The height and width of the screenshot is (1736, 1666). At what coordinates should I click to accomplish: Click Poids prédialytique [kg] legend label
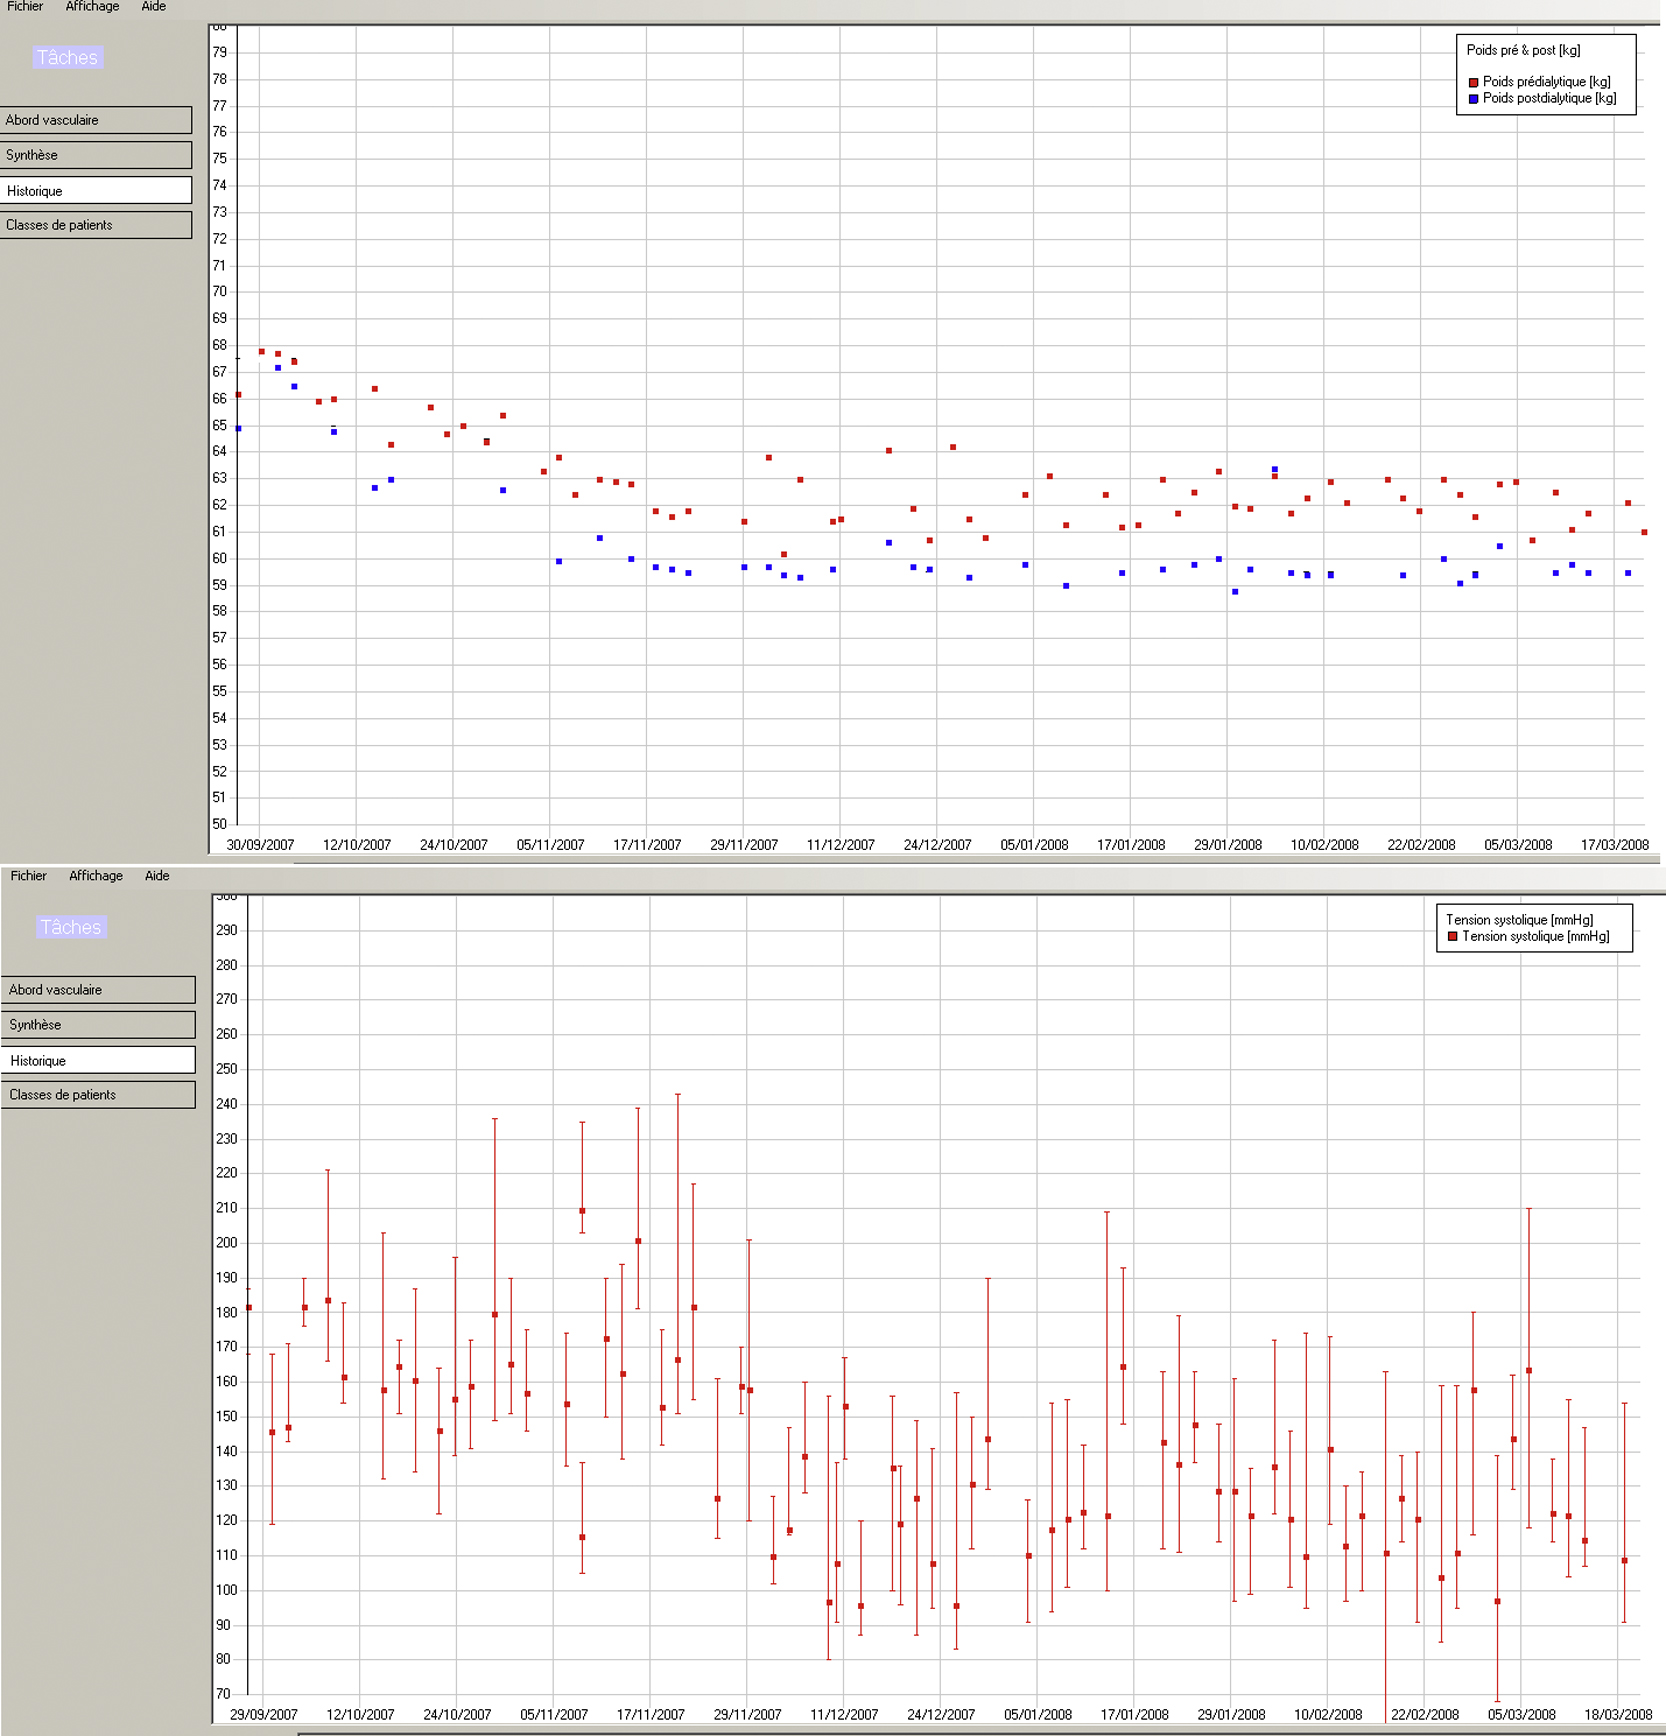coord(1546,81)
